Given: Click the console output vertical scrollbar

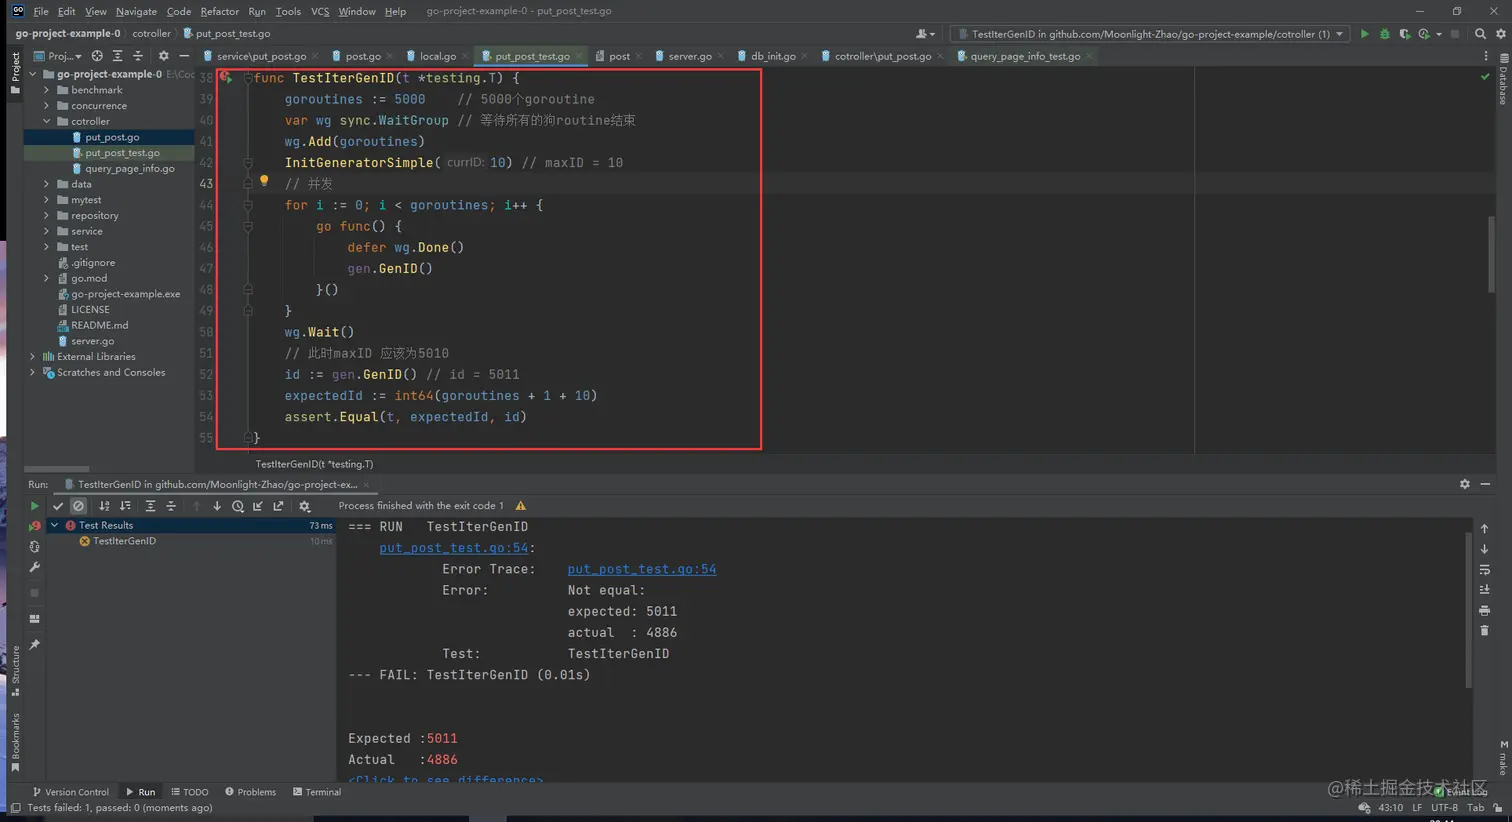Looking at the screenshot, I should tap(1468, 610).
